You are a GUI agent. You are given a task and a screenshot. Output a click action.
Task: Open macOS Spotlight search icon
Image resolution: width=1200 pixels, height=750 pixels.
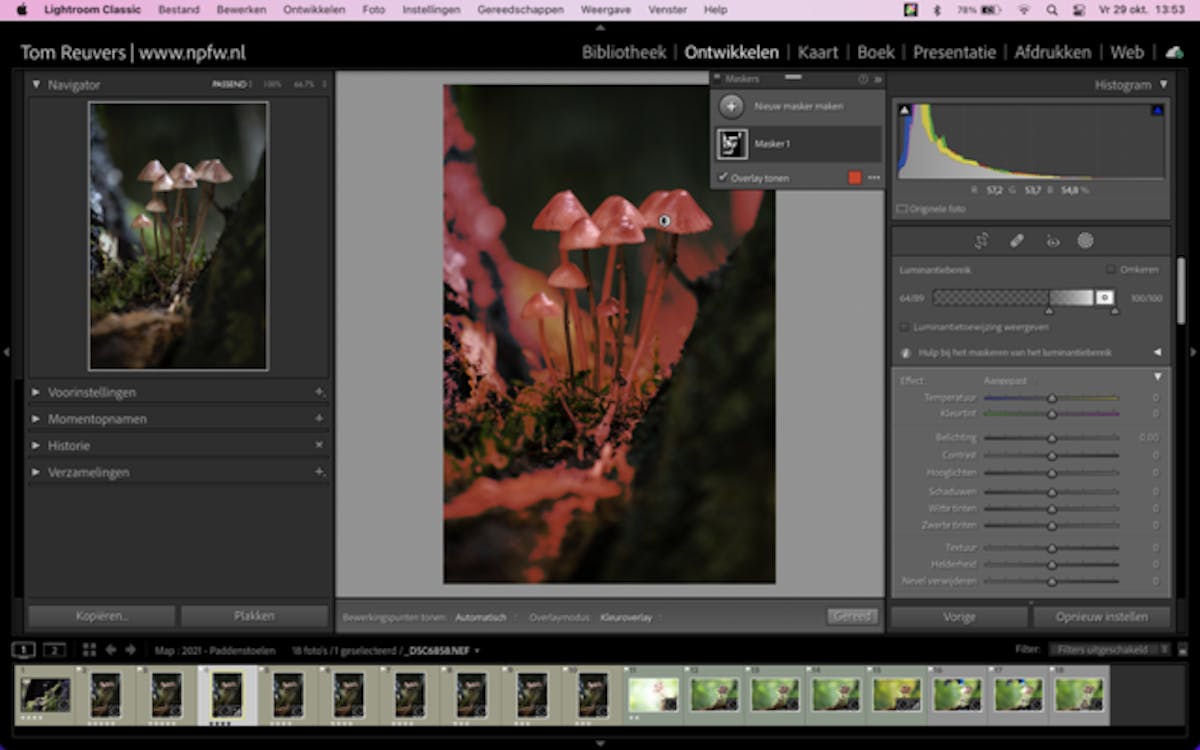(1051, 9)
